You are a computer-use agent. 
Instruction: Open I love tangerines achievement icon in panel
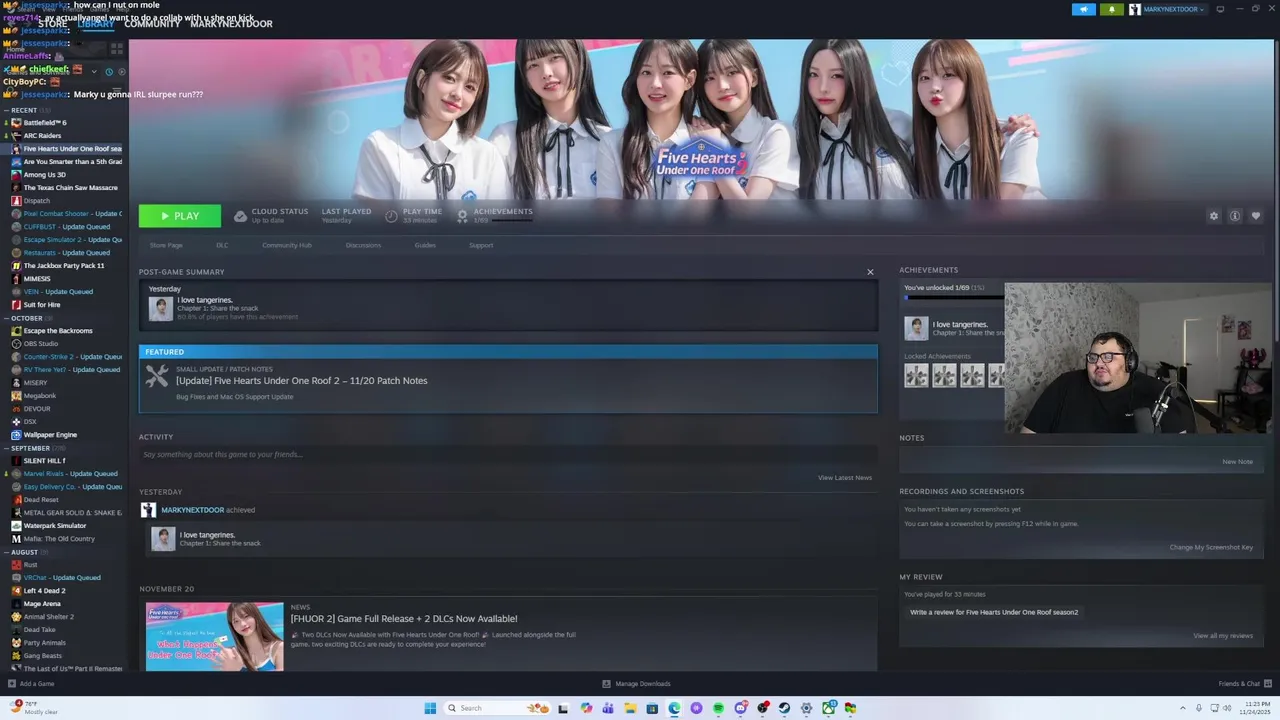(916, 328)
